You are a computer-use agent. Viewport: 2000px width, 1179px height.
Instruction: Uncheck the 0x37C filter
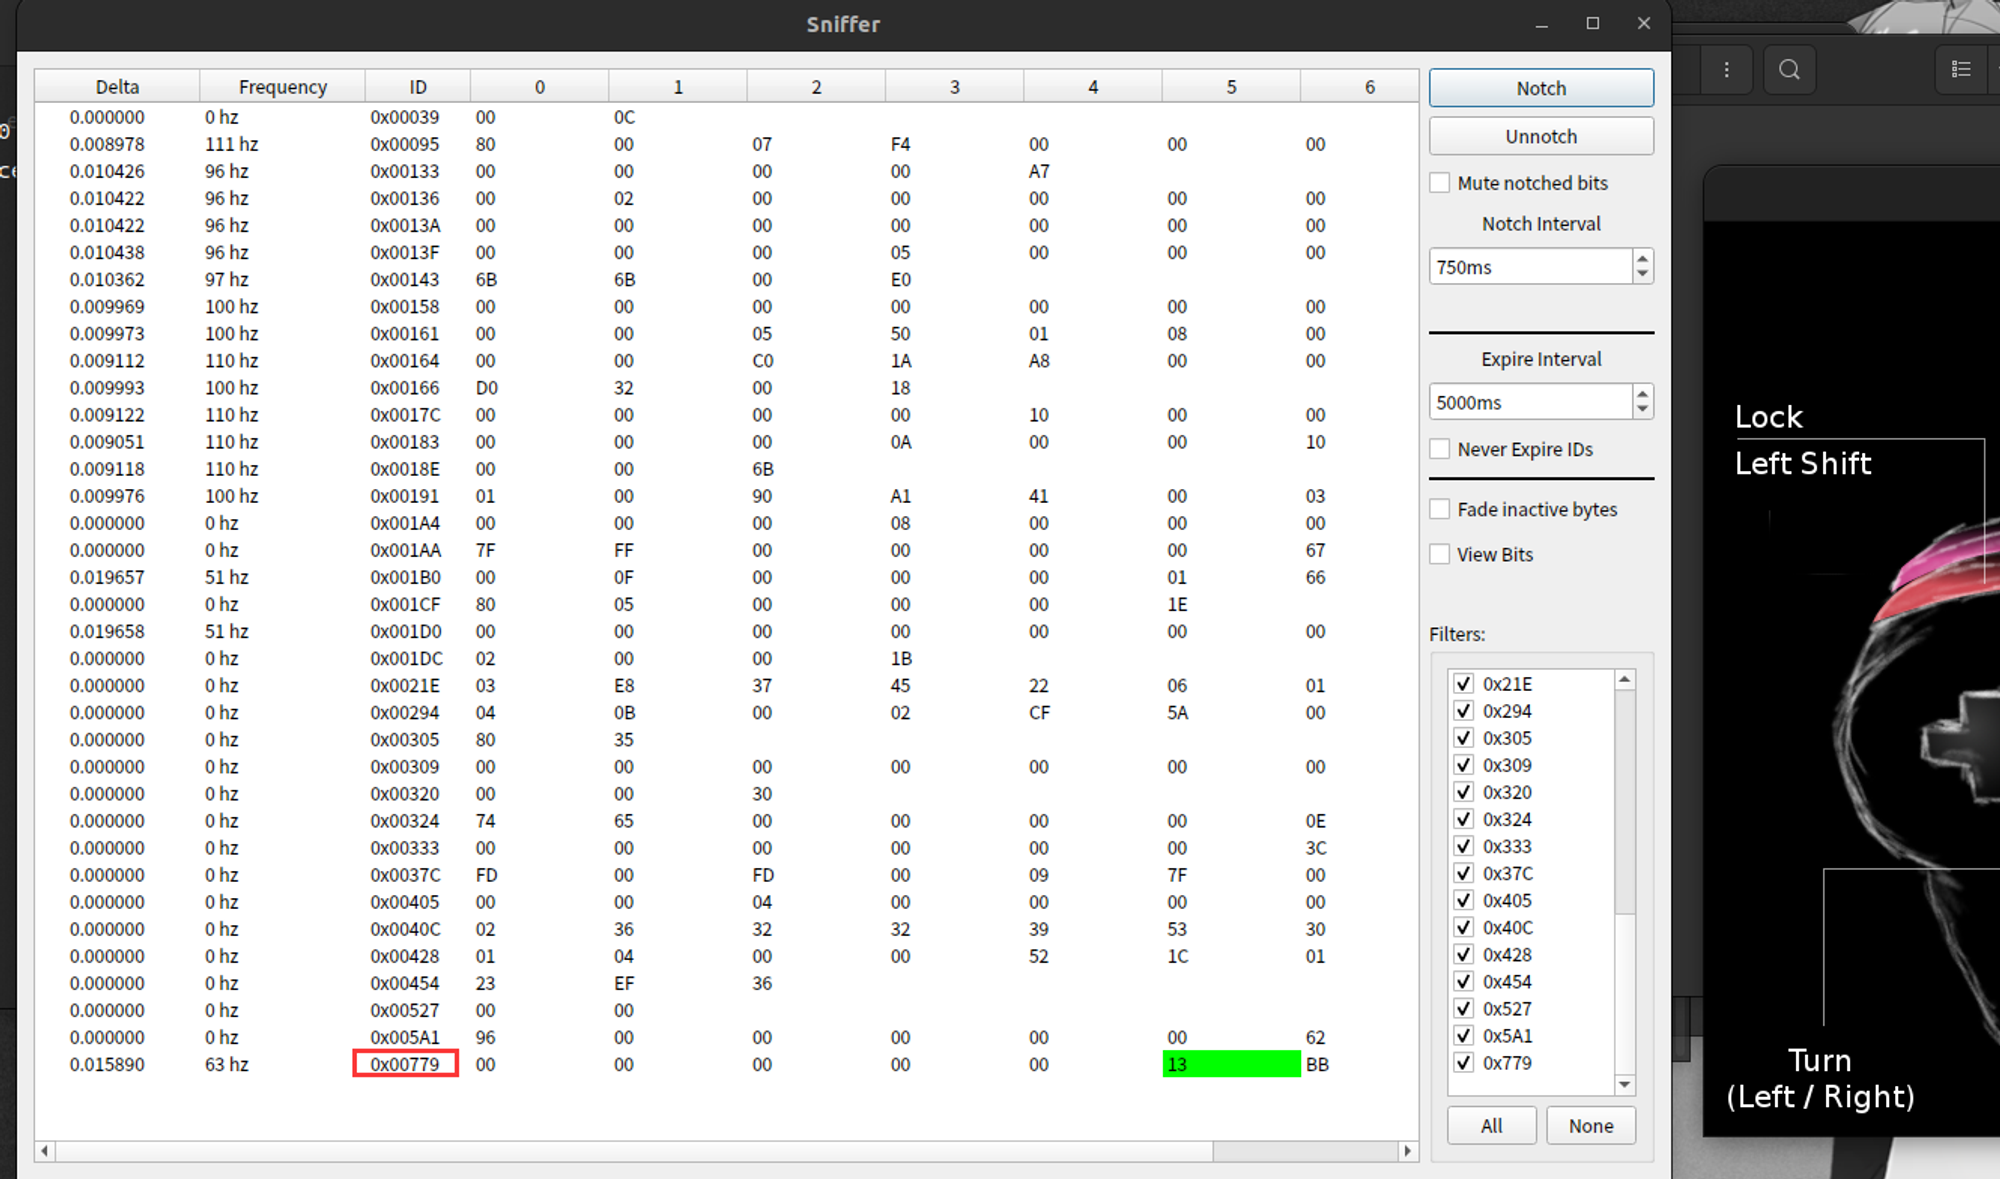point(1464,873)
